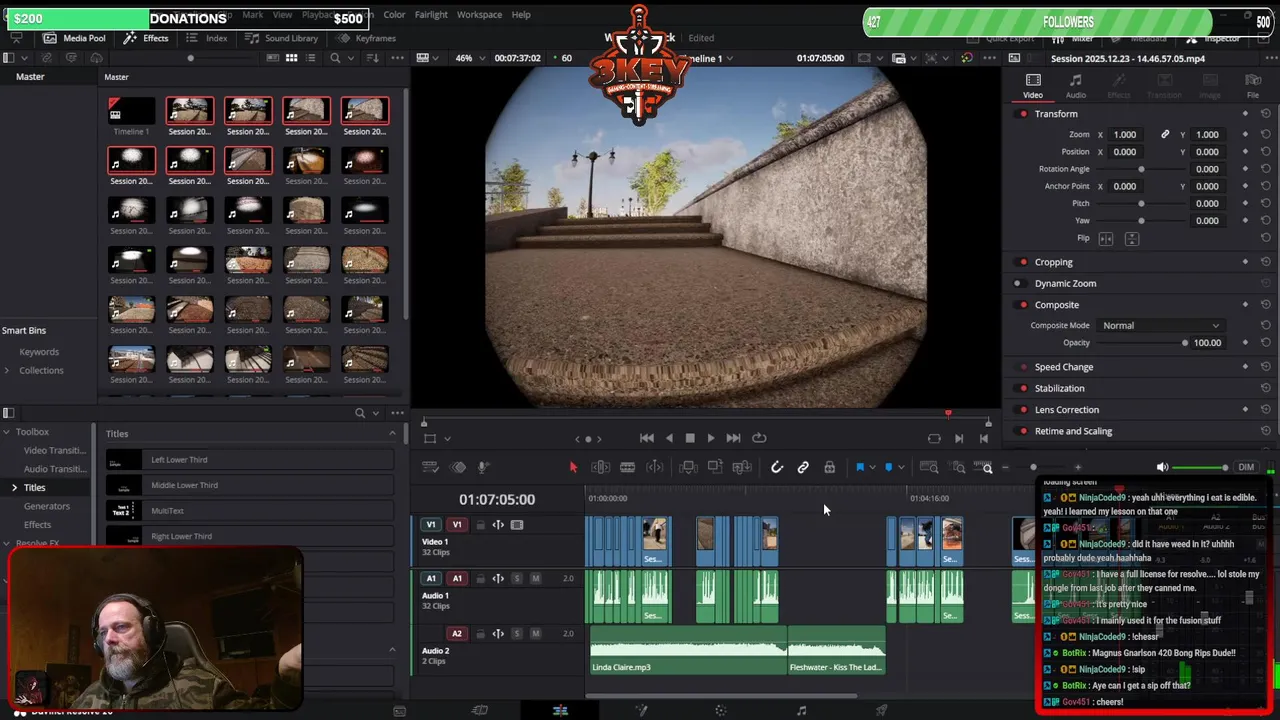Click the Loop playback icon
1280x720 pixels.
click(759, 438)
